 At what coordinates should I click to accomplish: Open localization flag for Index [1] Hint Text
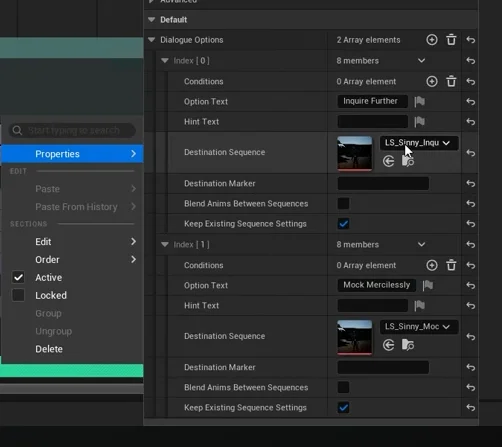419,305
